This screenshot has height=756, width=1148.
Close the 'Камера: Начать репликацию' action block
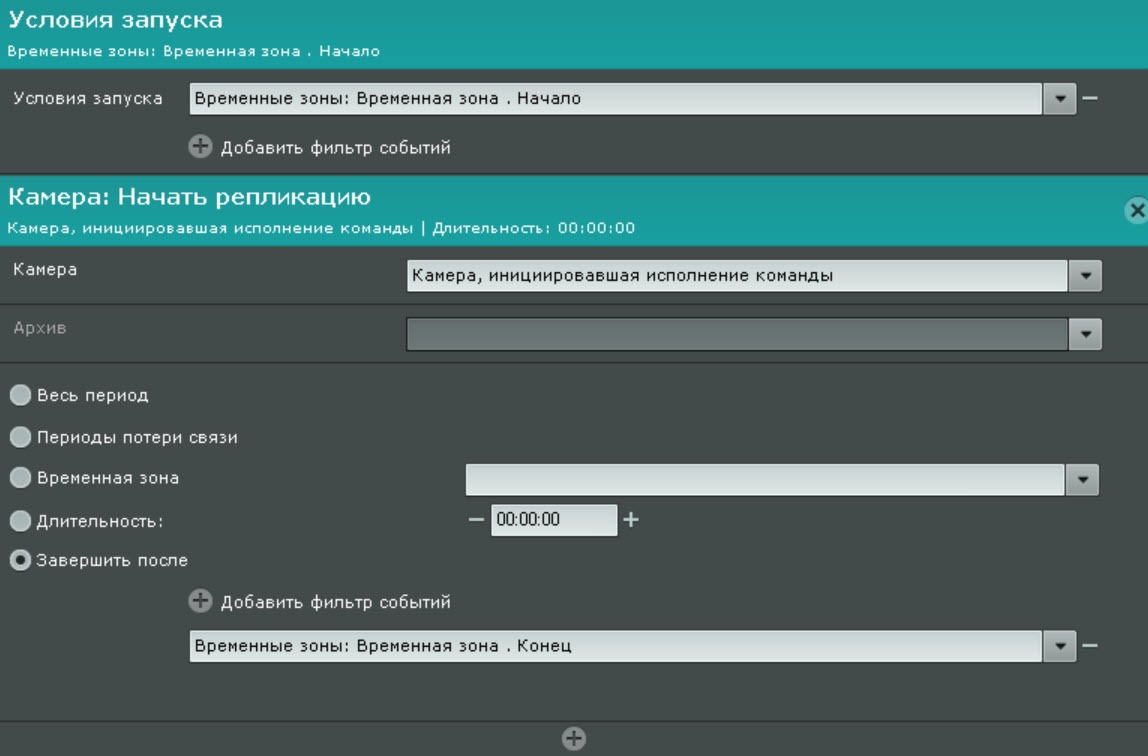pyautogui.click(x=1136, y=210)
